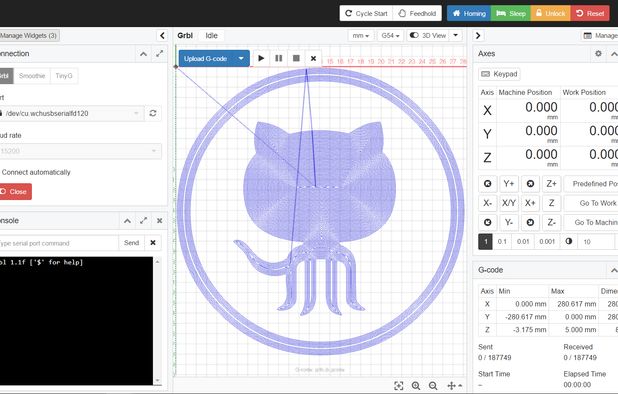Image resolution: width=618 pixels, height=394 pixels.
Task: Expand Connection widget to fullscreen
Action: click(x=159, y=54)
